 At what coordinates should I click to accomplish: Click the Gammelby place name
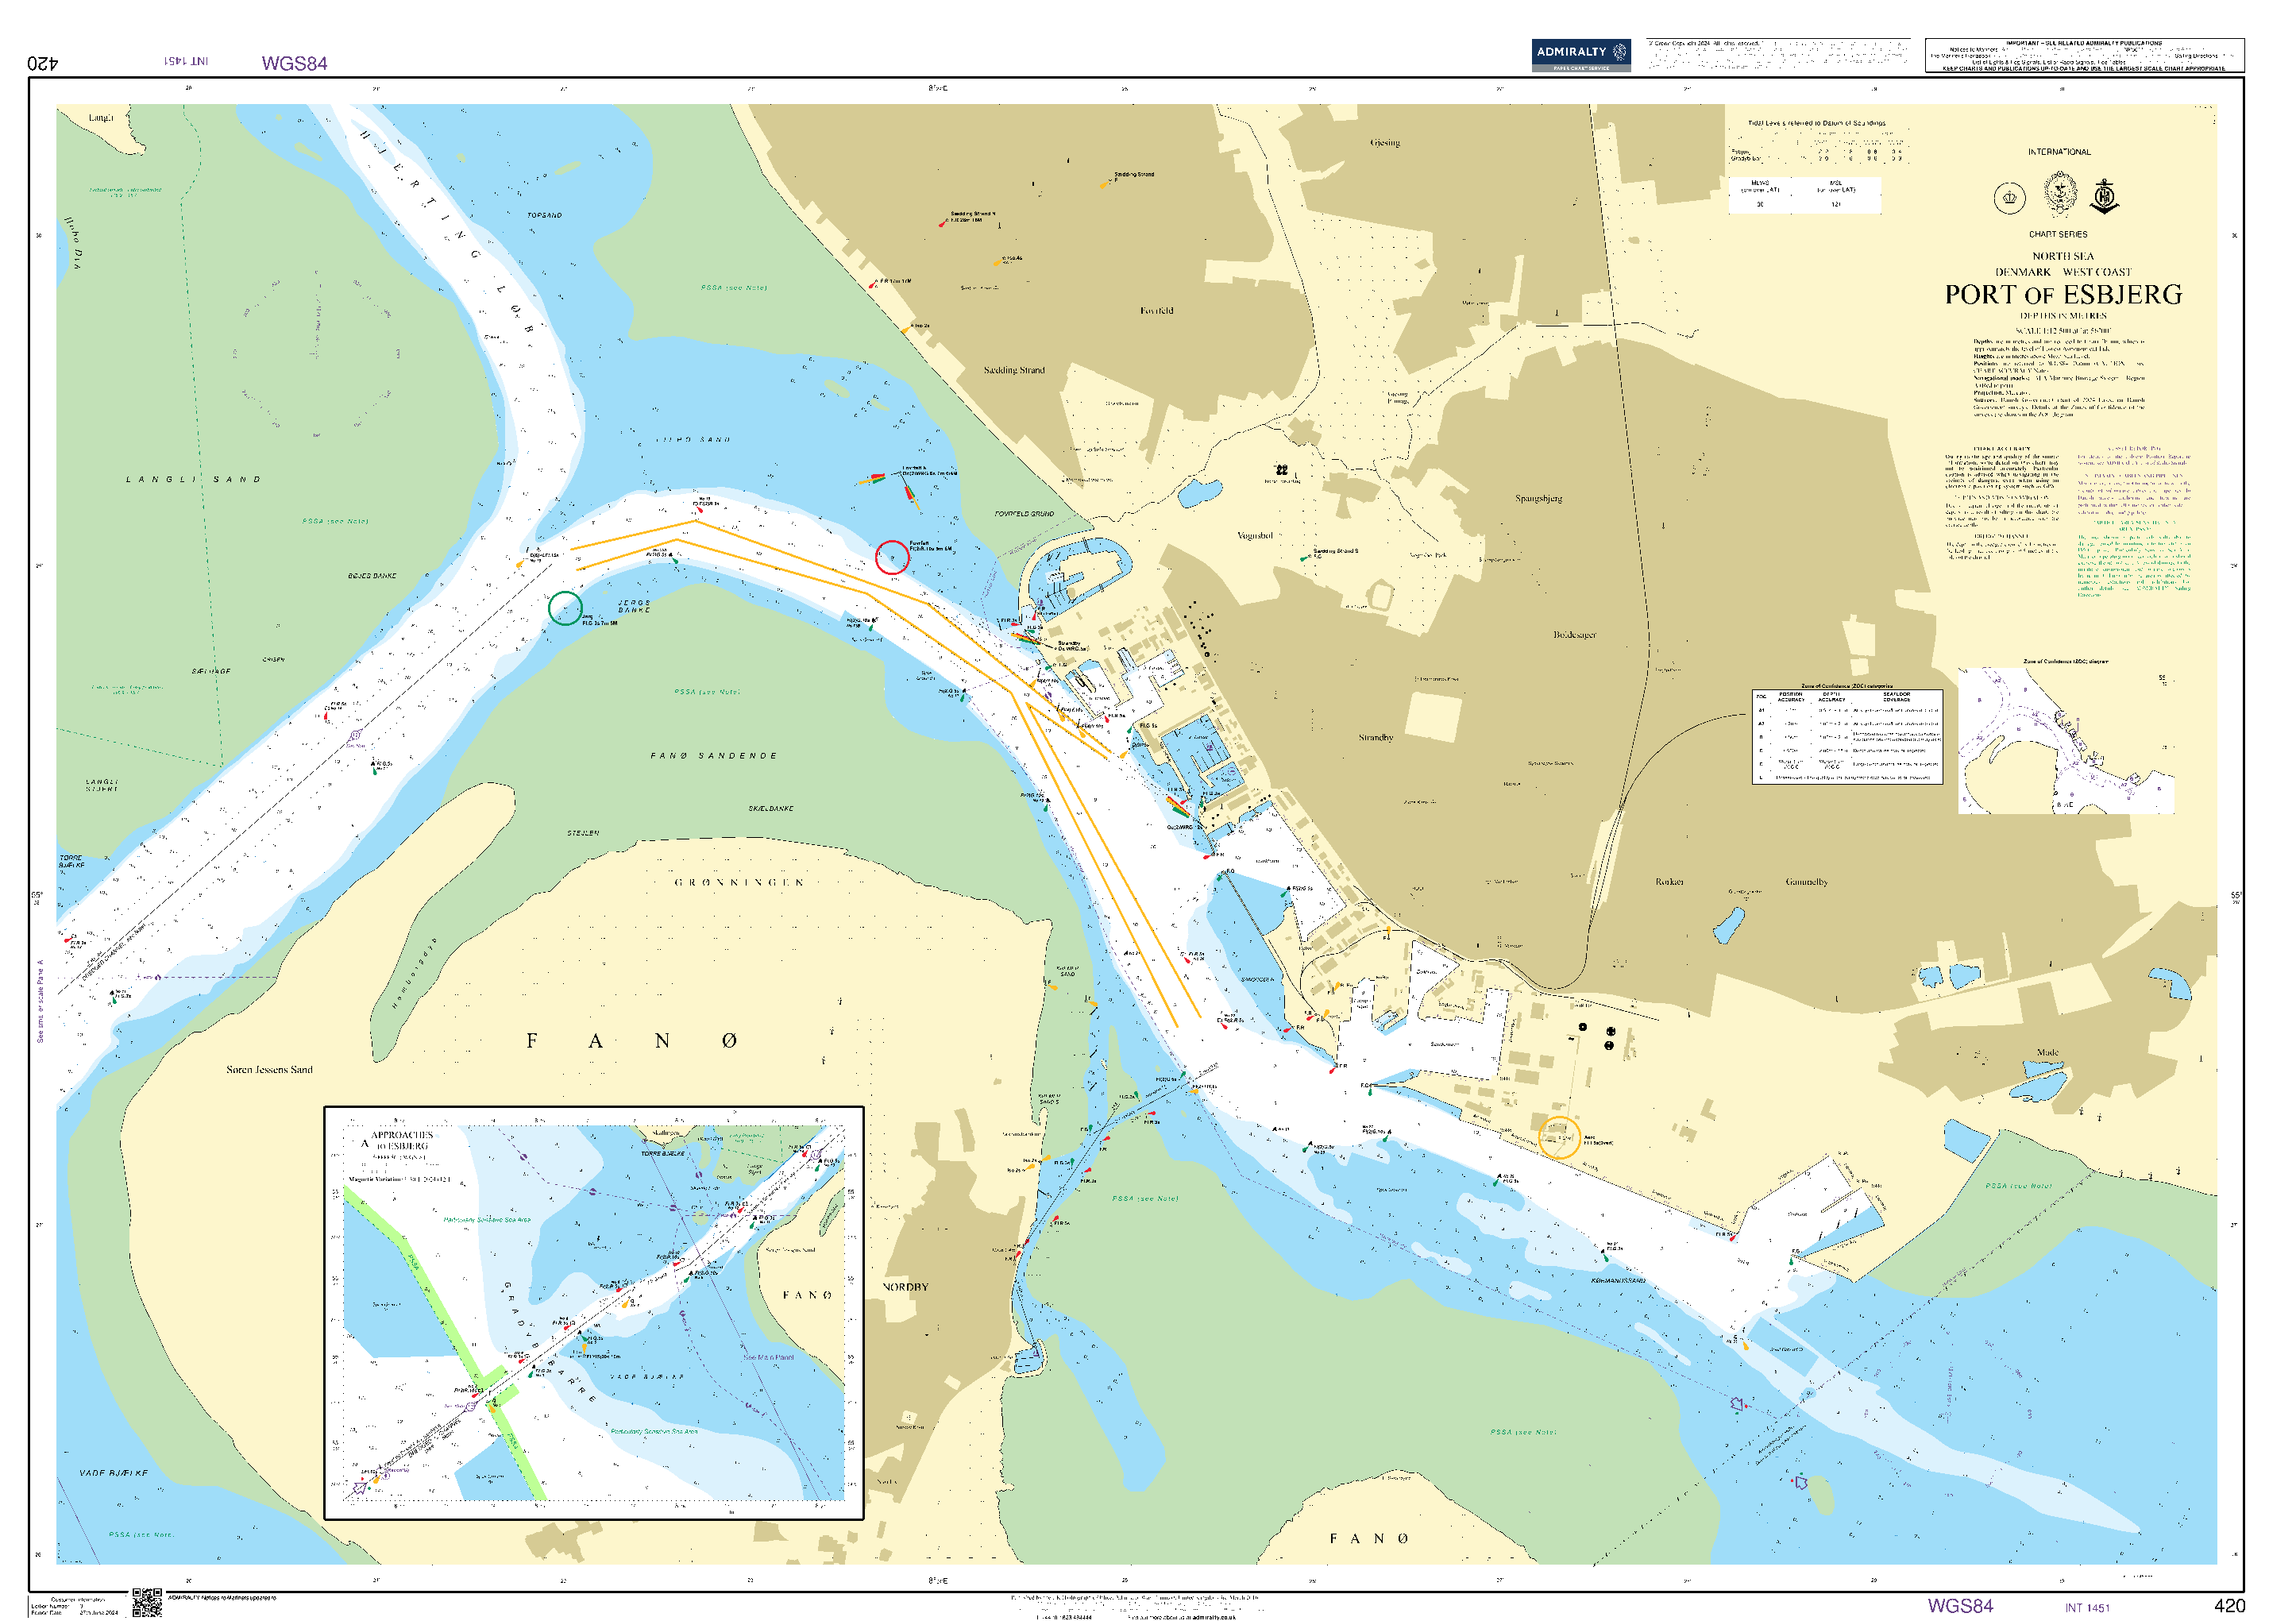[1806, 882]
